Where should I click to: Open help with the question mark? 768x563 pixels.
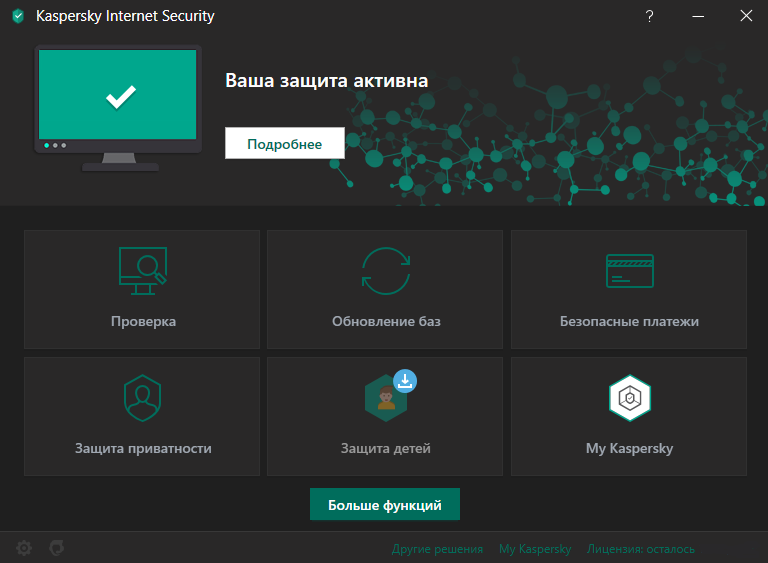649,16
